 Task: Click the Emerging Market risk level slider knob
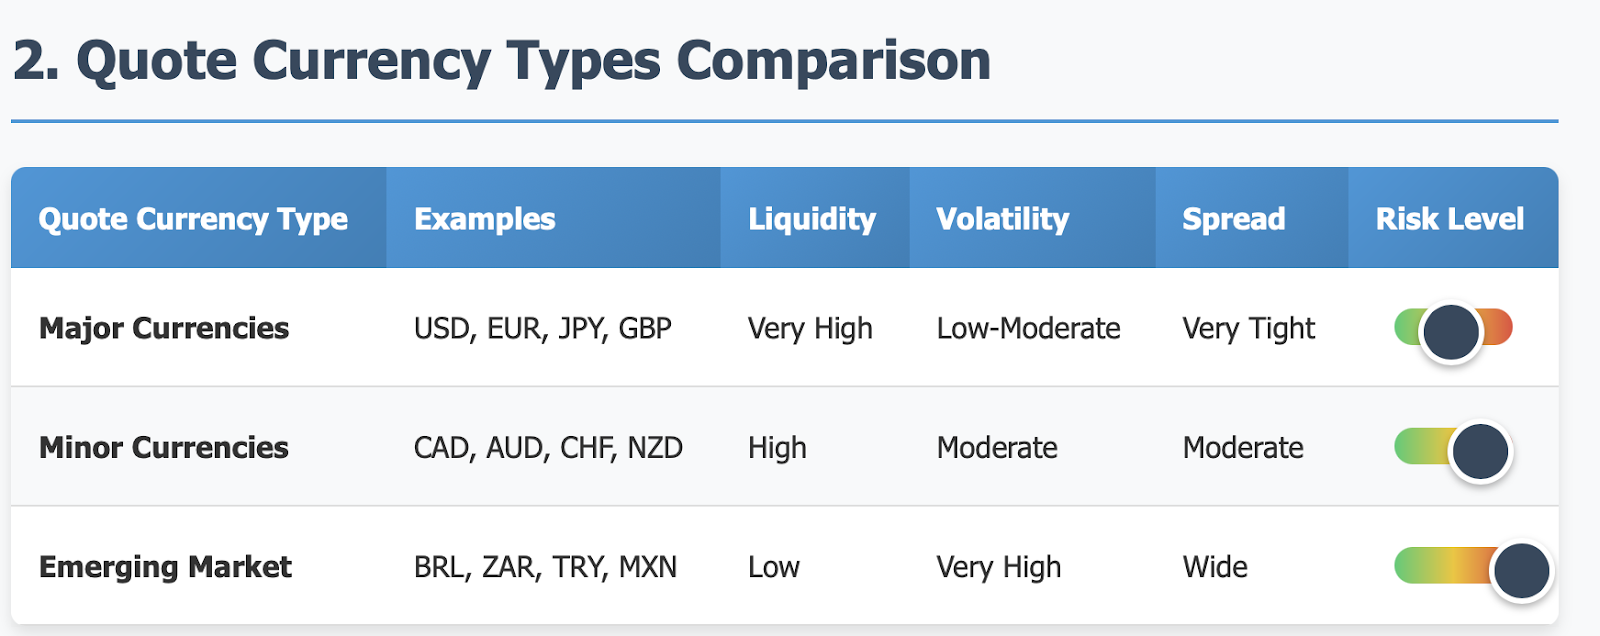[x=1521, y=571]
